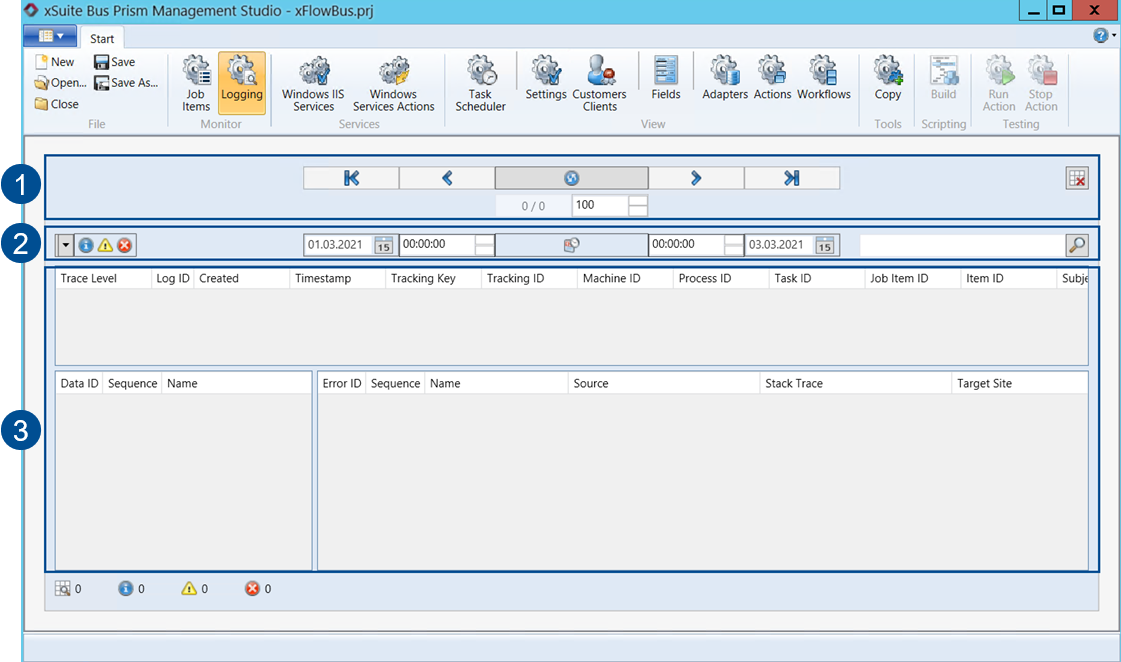Go to the last log page
The width and height of the screenshot is (1121, 662).
(x=792, y=178)
